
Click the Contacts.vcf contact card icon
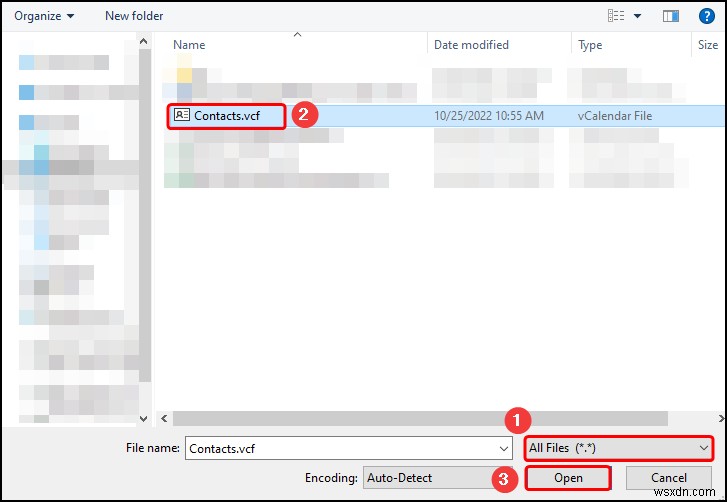182,114
